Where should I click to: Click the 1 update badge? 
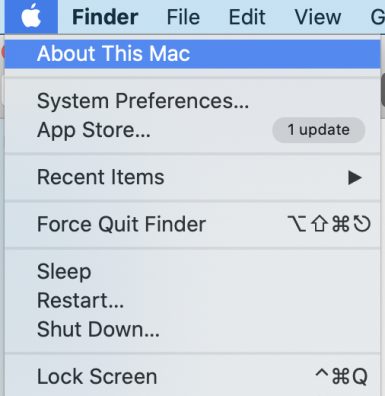click(319, 130)
